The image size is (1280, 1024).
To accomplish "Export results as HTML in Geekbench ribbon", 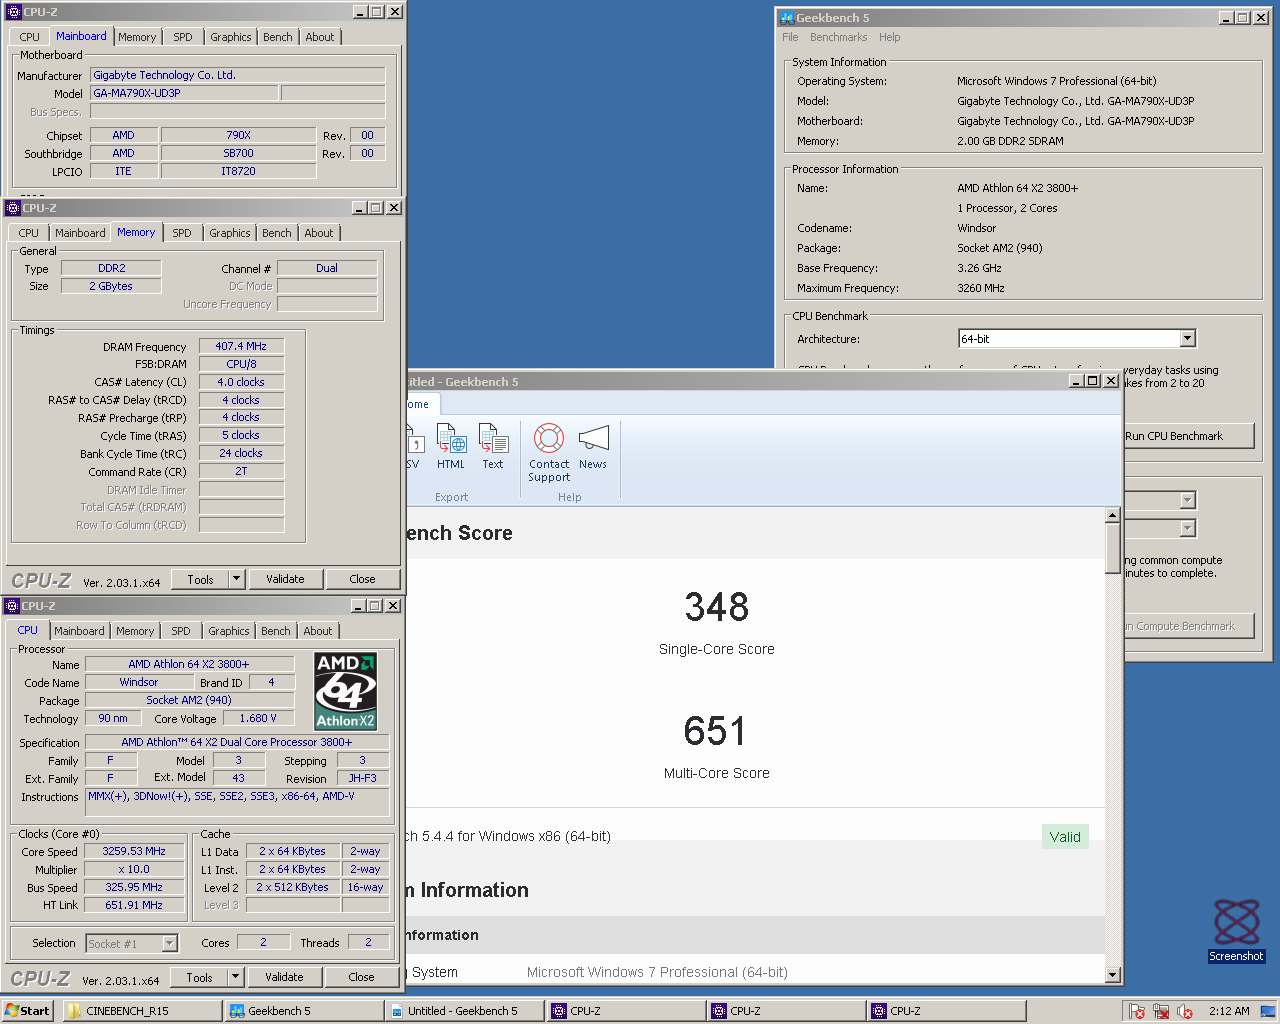I will (x=451, y=446).
